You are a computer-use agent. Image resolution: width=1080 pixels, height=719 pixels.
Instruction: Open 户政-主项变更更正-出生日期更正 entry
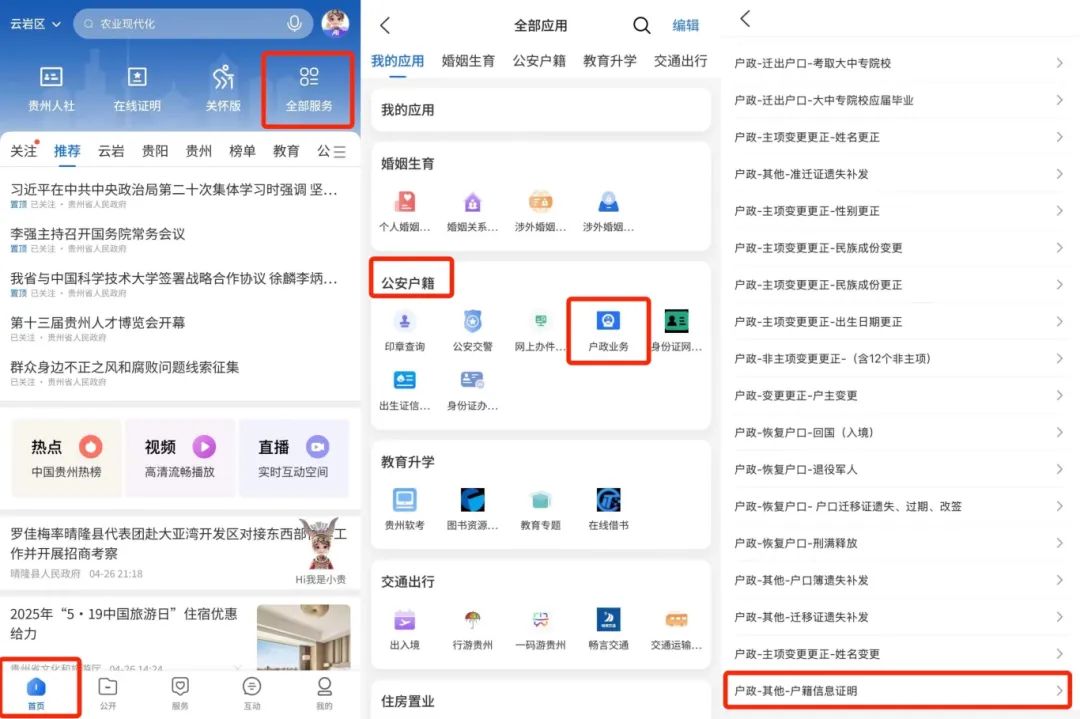pos(899,322)
